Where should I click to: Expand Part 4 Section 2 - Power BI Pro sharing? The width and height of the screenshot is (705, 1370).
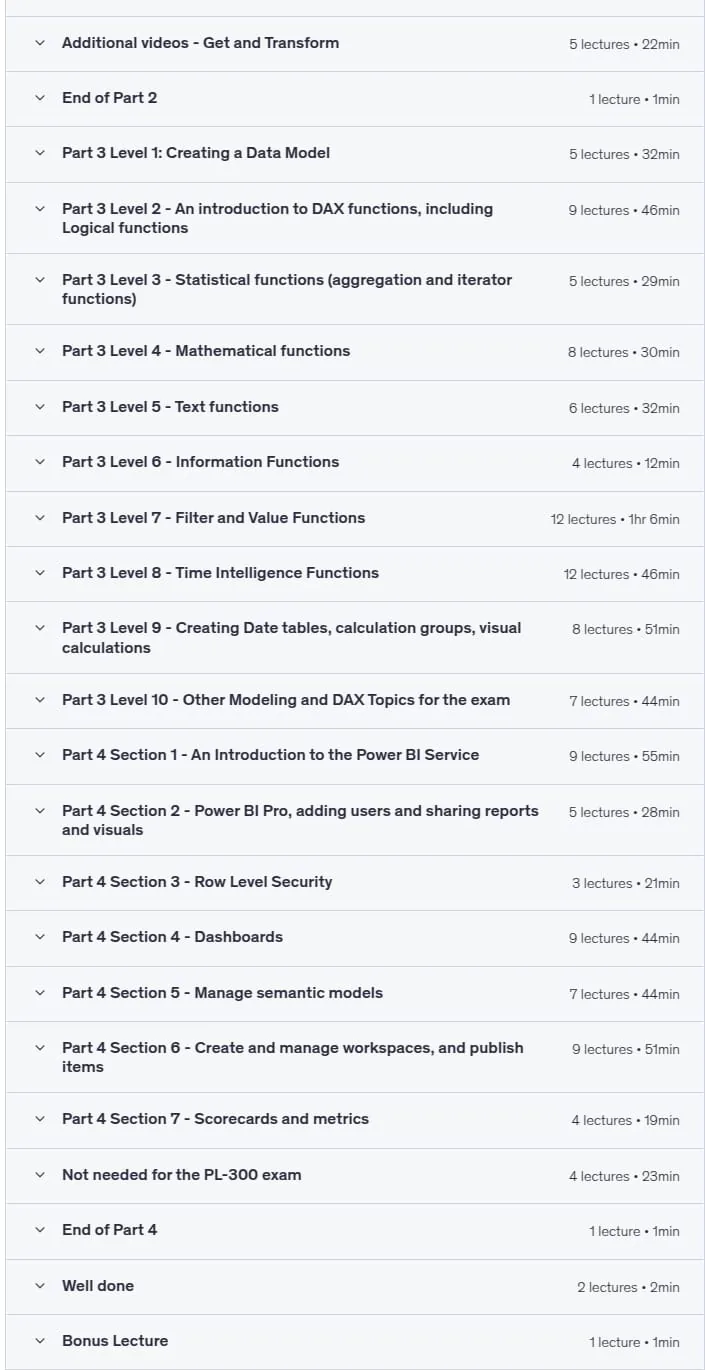[x=355, y=820]
